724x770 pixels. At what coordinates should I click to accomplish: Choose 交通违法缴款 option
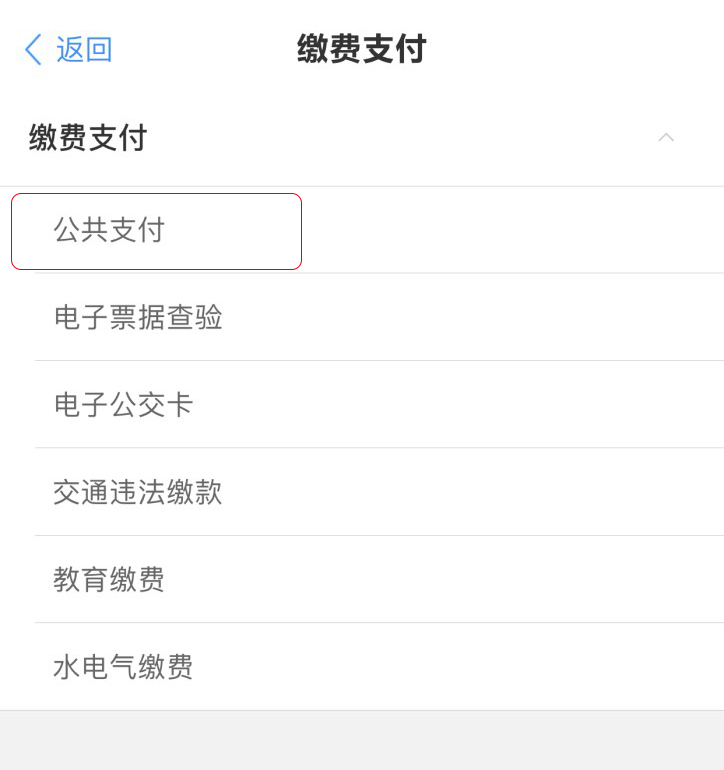(x=138, y=492)
